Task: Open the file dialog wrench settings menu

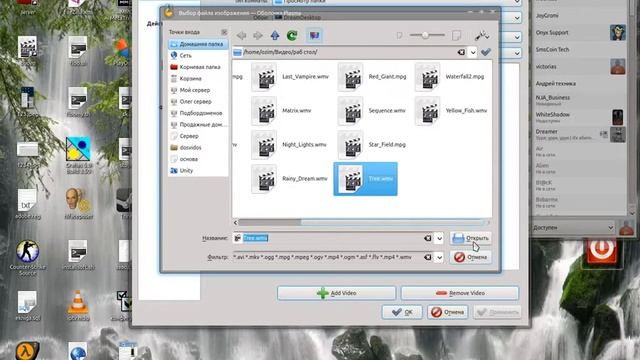Action: [482, 36]
